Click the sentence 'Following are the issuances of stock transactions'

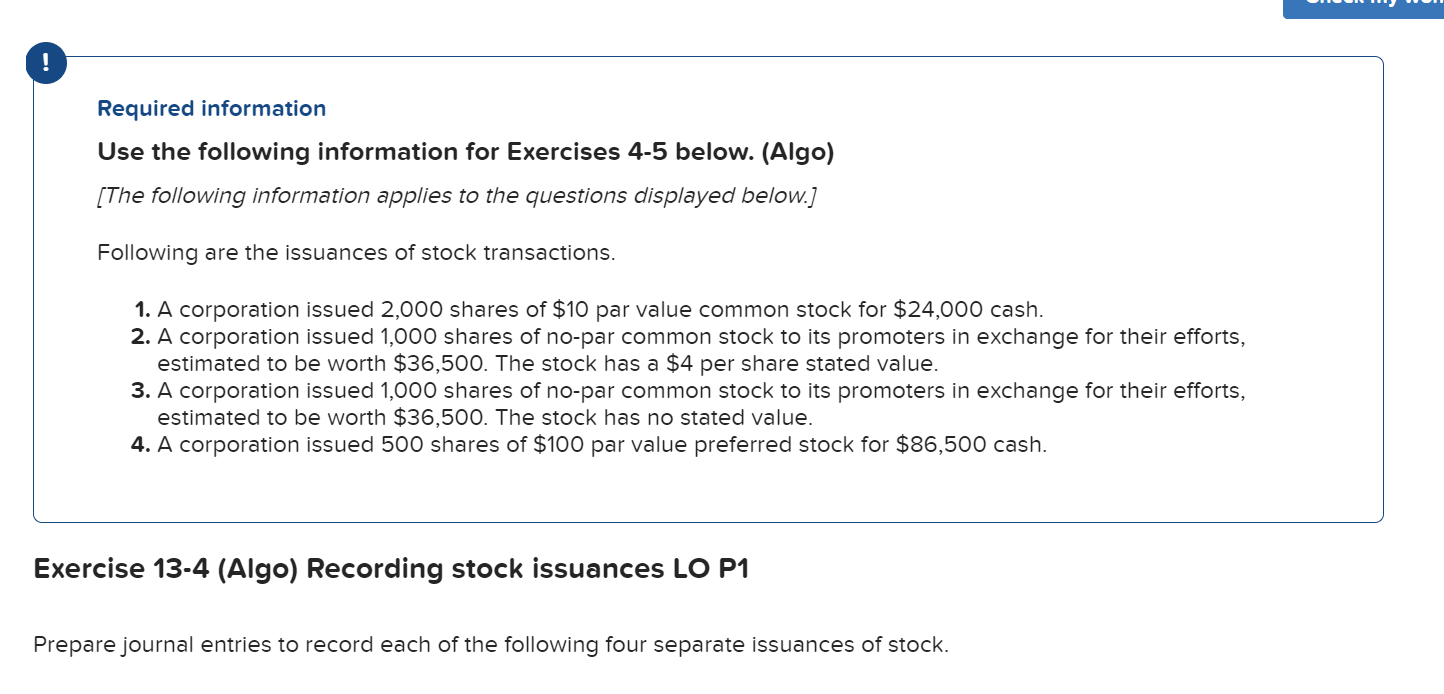click(357, 253)
